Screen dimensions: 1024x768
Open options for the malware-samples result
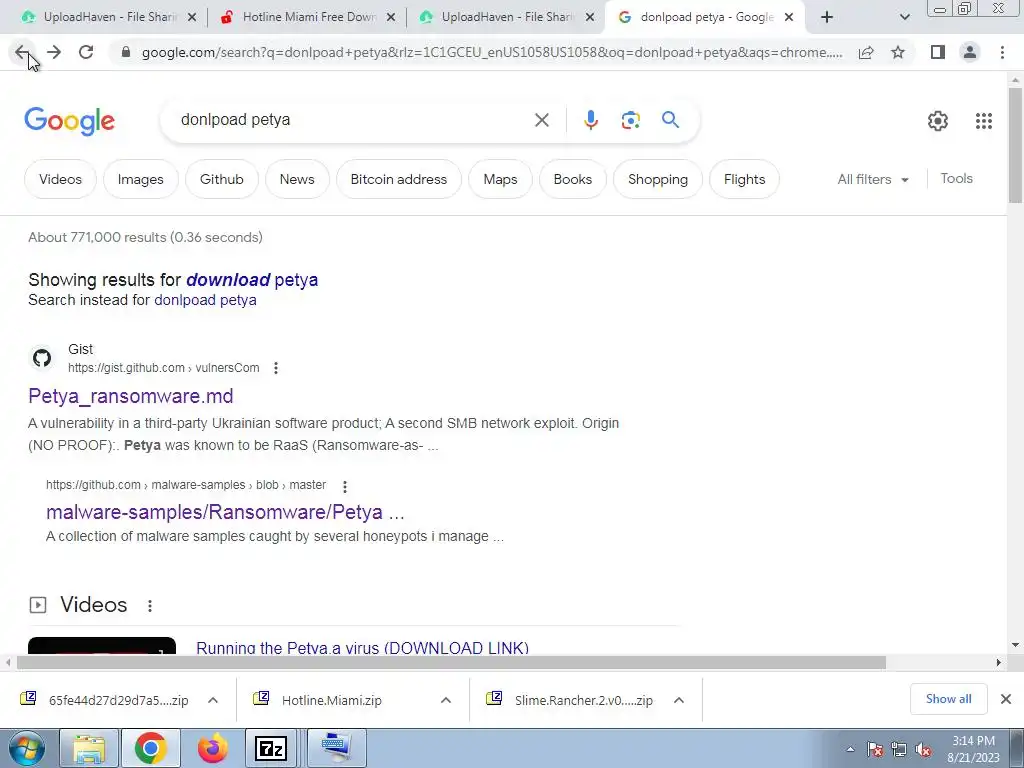pyautogui.click(x=345, y=486)
